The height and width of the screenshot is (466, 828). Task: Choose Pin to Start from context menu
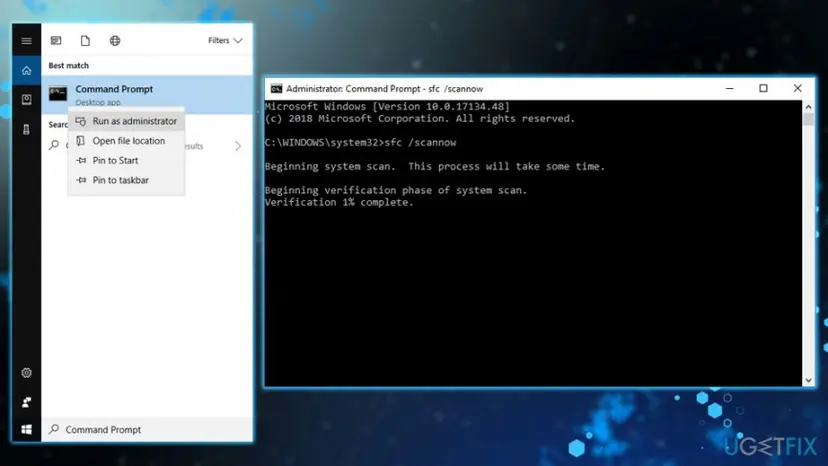click(x=126, y=161)
